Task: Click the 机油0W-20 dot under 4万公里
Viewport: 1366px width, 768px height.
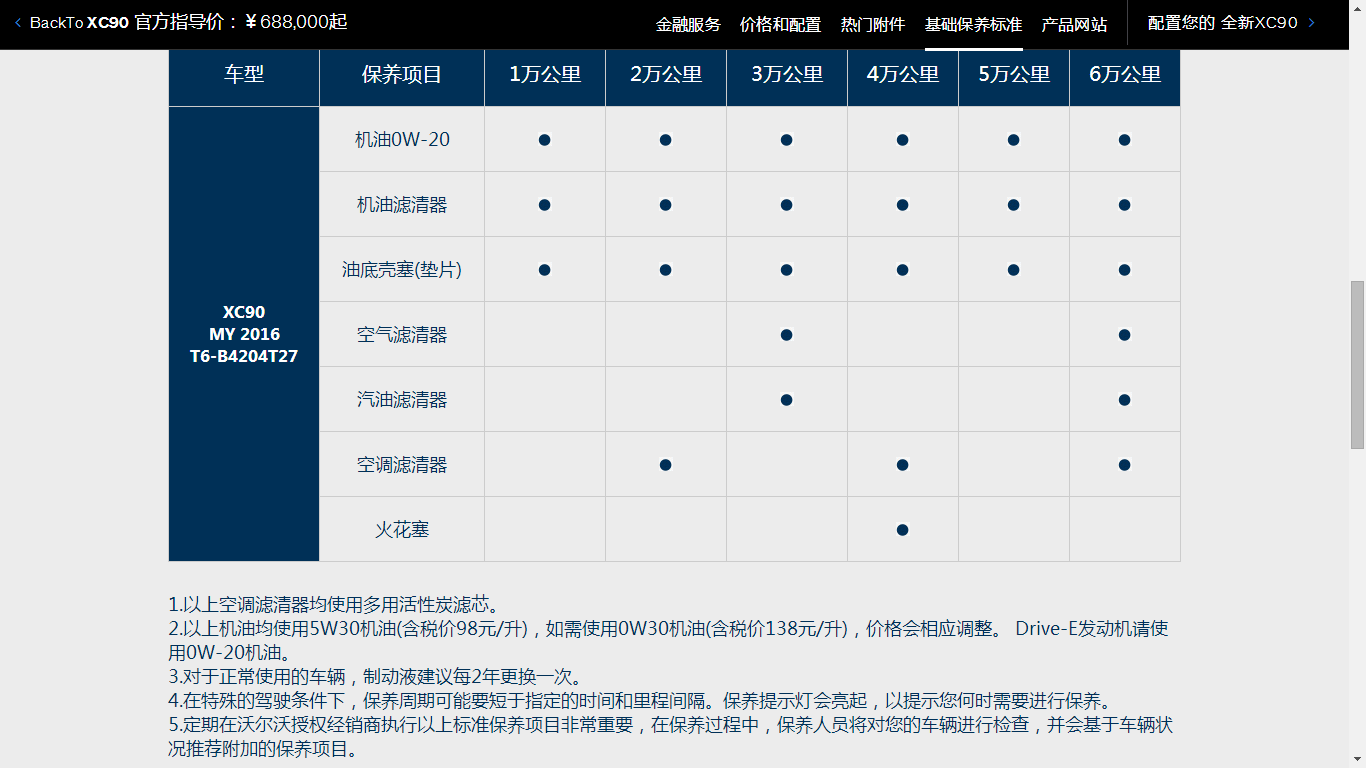Action: point(902,140)
